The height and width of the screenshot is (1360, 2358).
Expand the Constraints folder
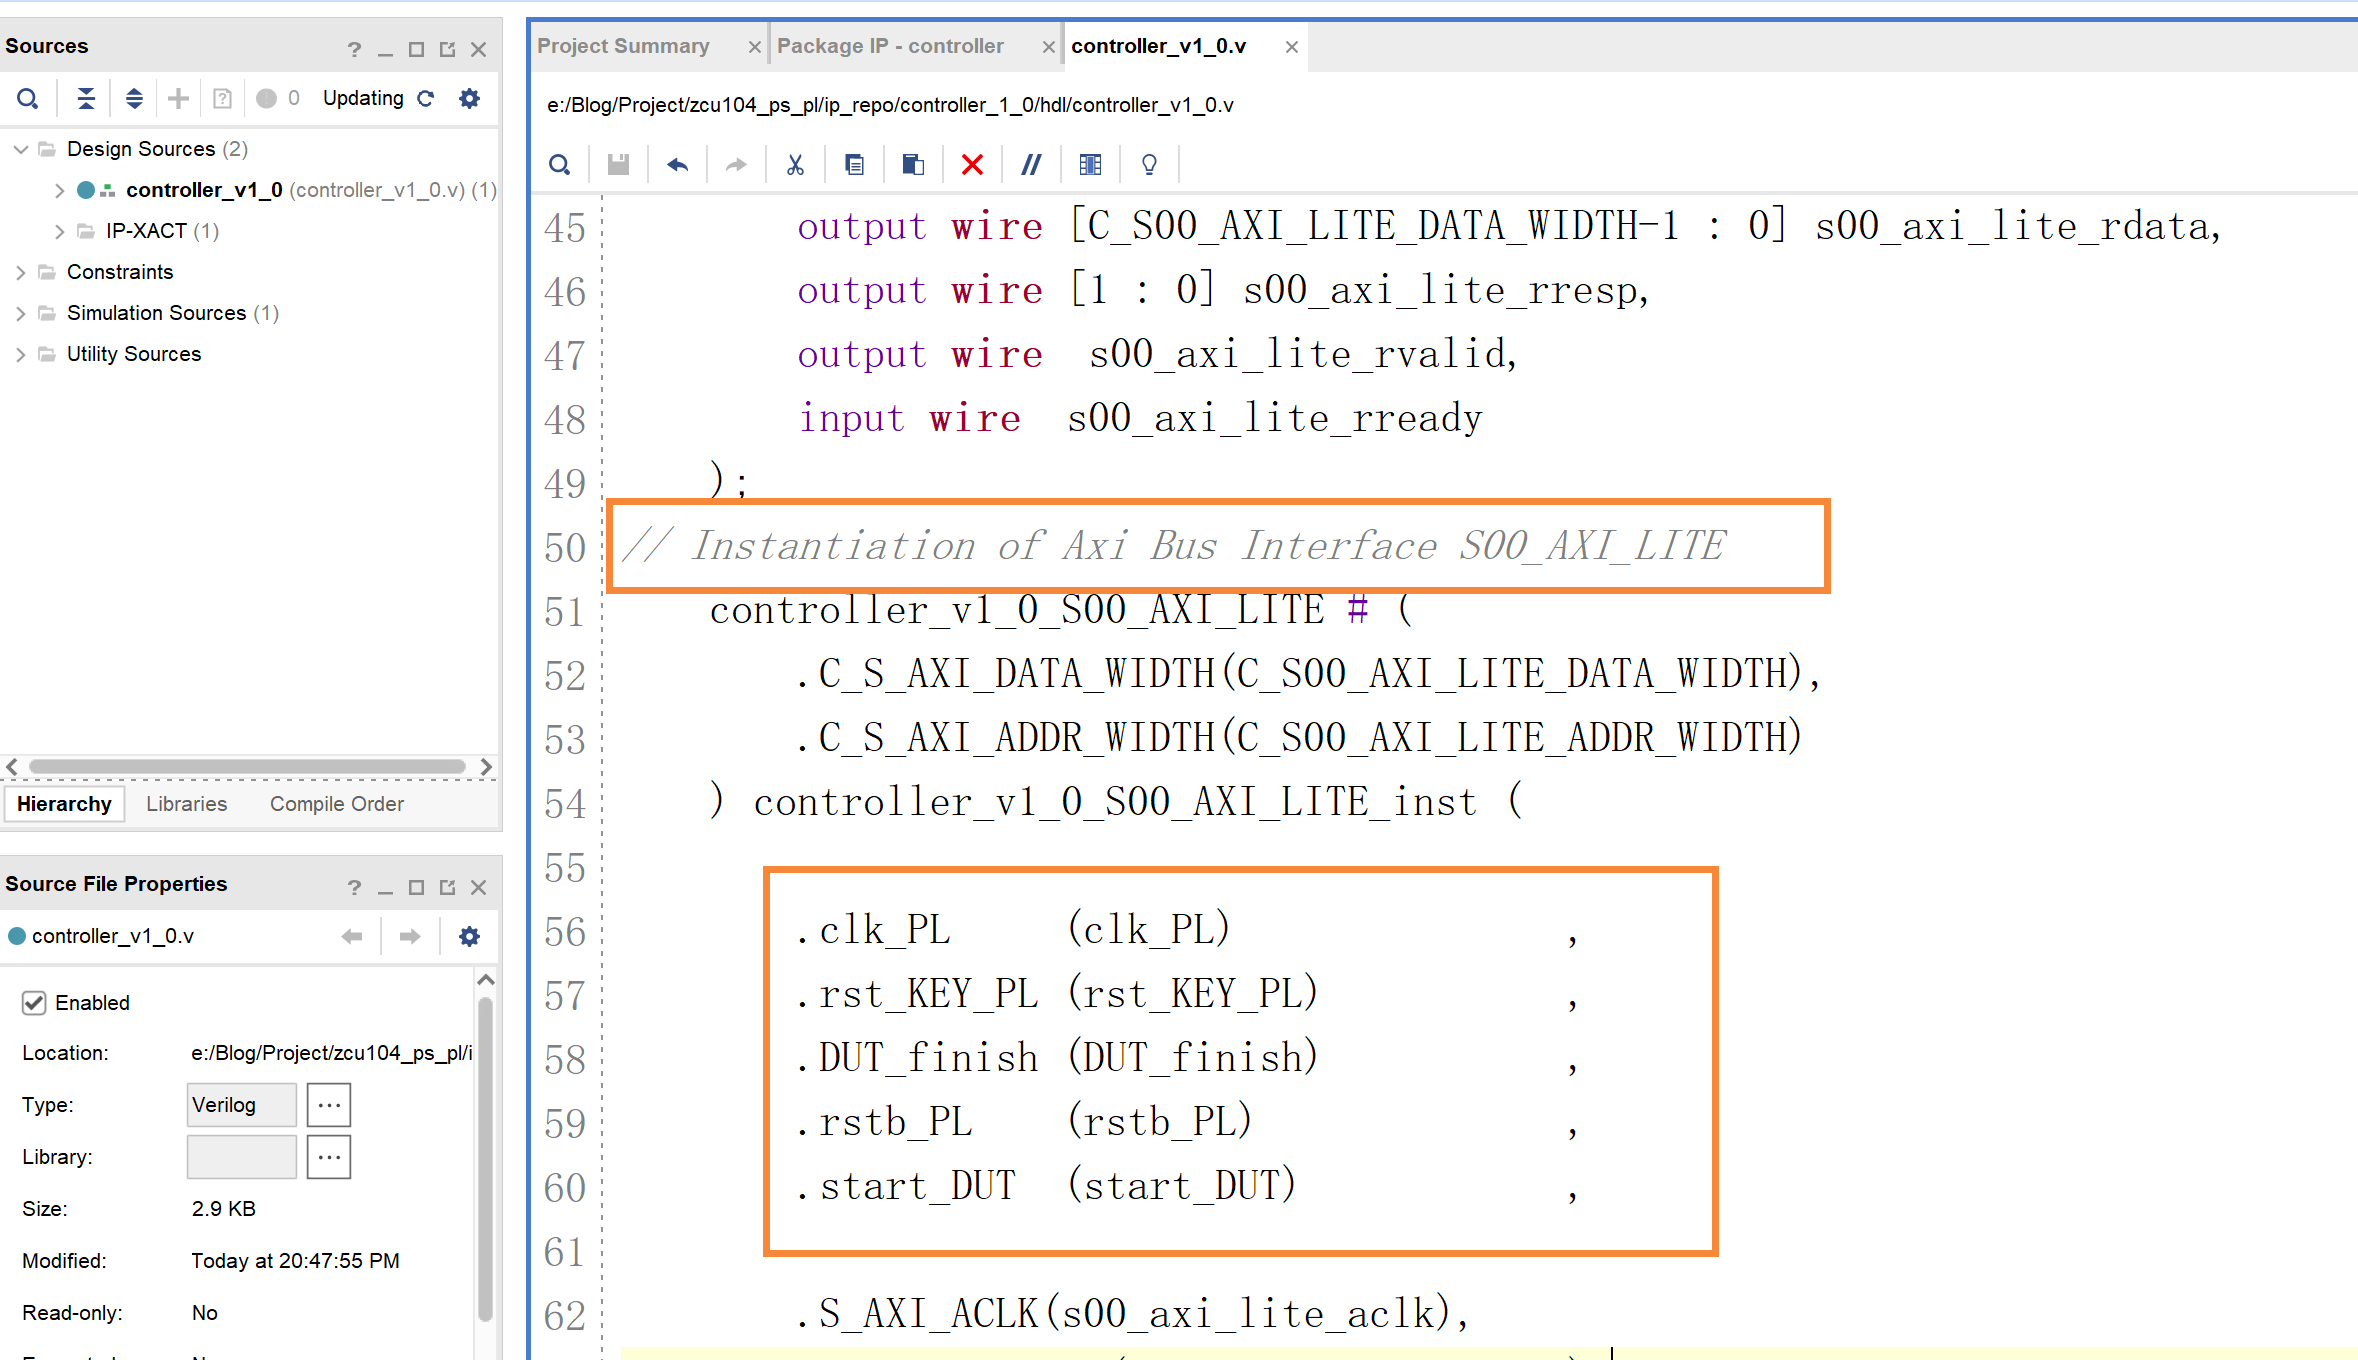coord(21,272)
